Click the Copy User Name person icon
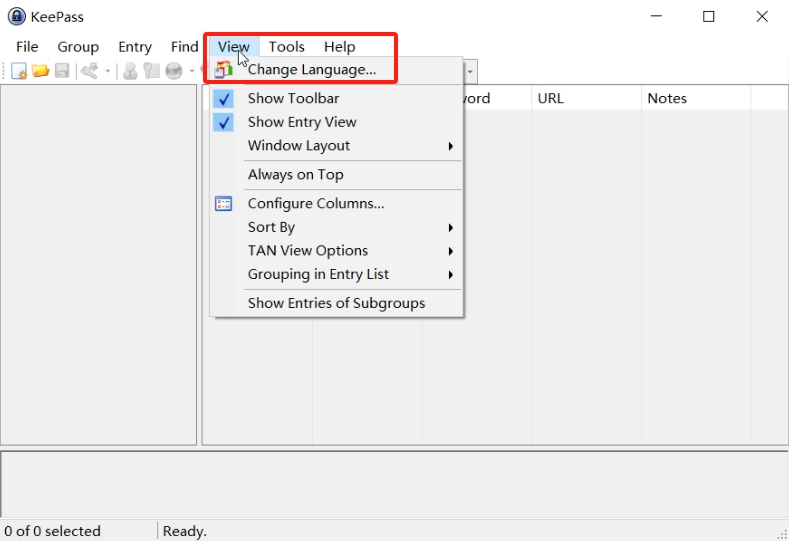Image resolution: width=789 pixels, height=541 pixels. click(130, 71)
